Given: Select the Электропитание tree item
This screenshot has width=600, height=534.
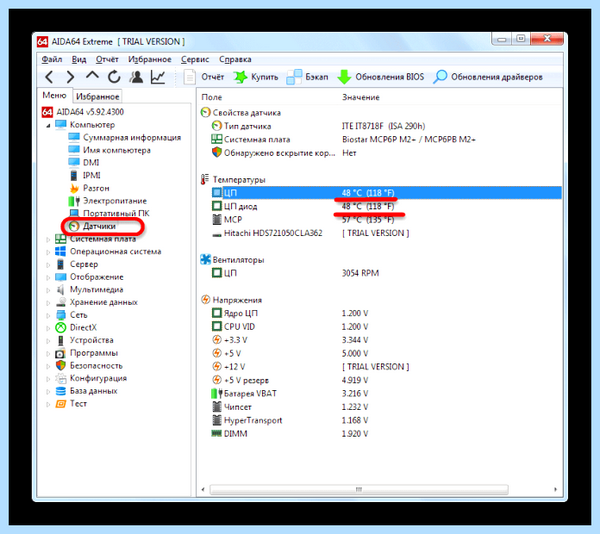Looking at the screenshot, I should coord(115,200).
